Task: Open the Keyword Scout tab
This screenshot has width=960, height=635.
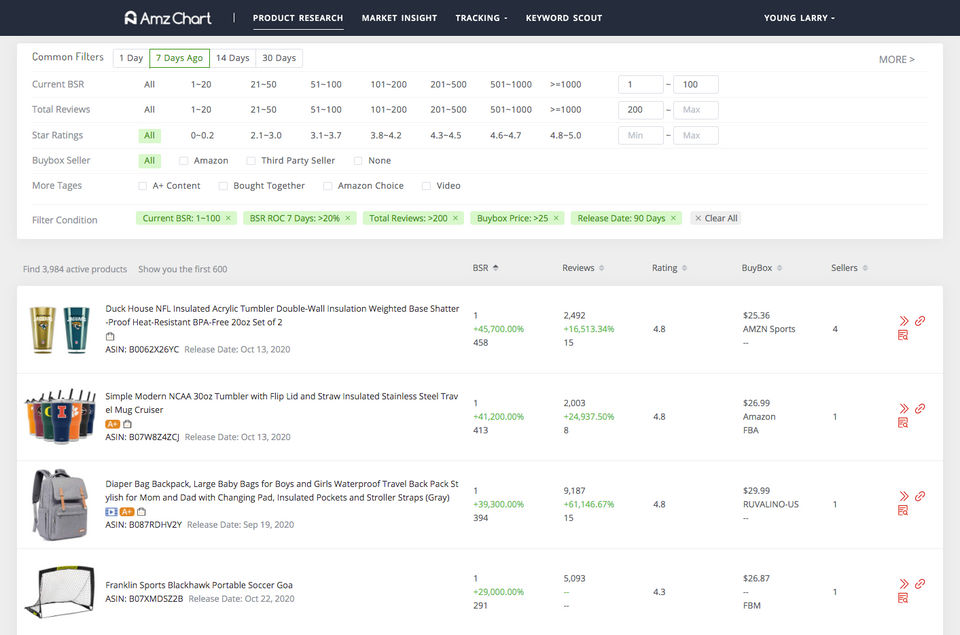Action: 564,18
